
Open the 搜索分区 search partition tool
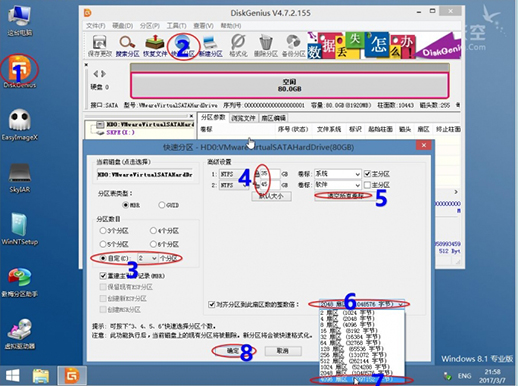[x=127, y=46]
